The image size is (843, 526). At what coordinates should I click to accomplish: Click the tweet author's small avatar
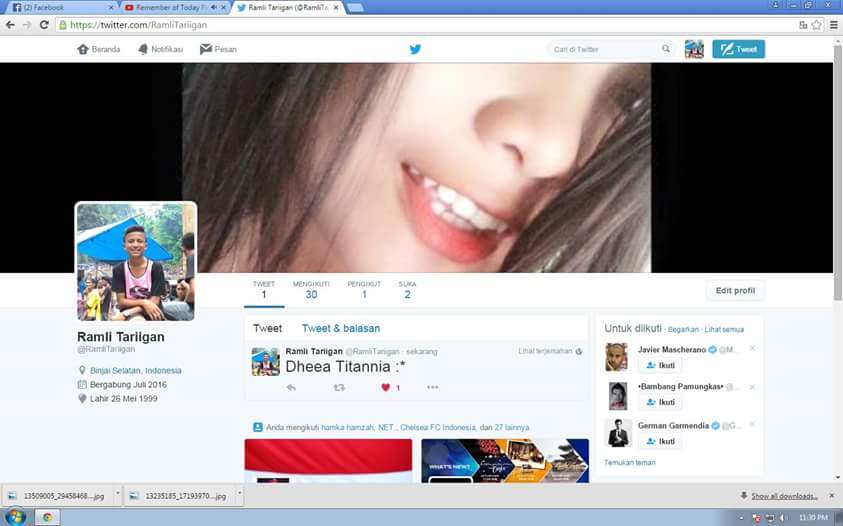pyautogui.click(x=266, y=361)
